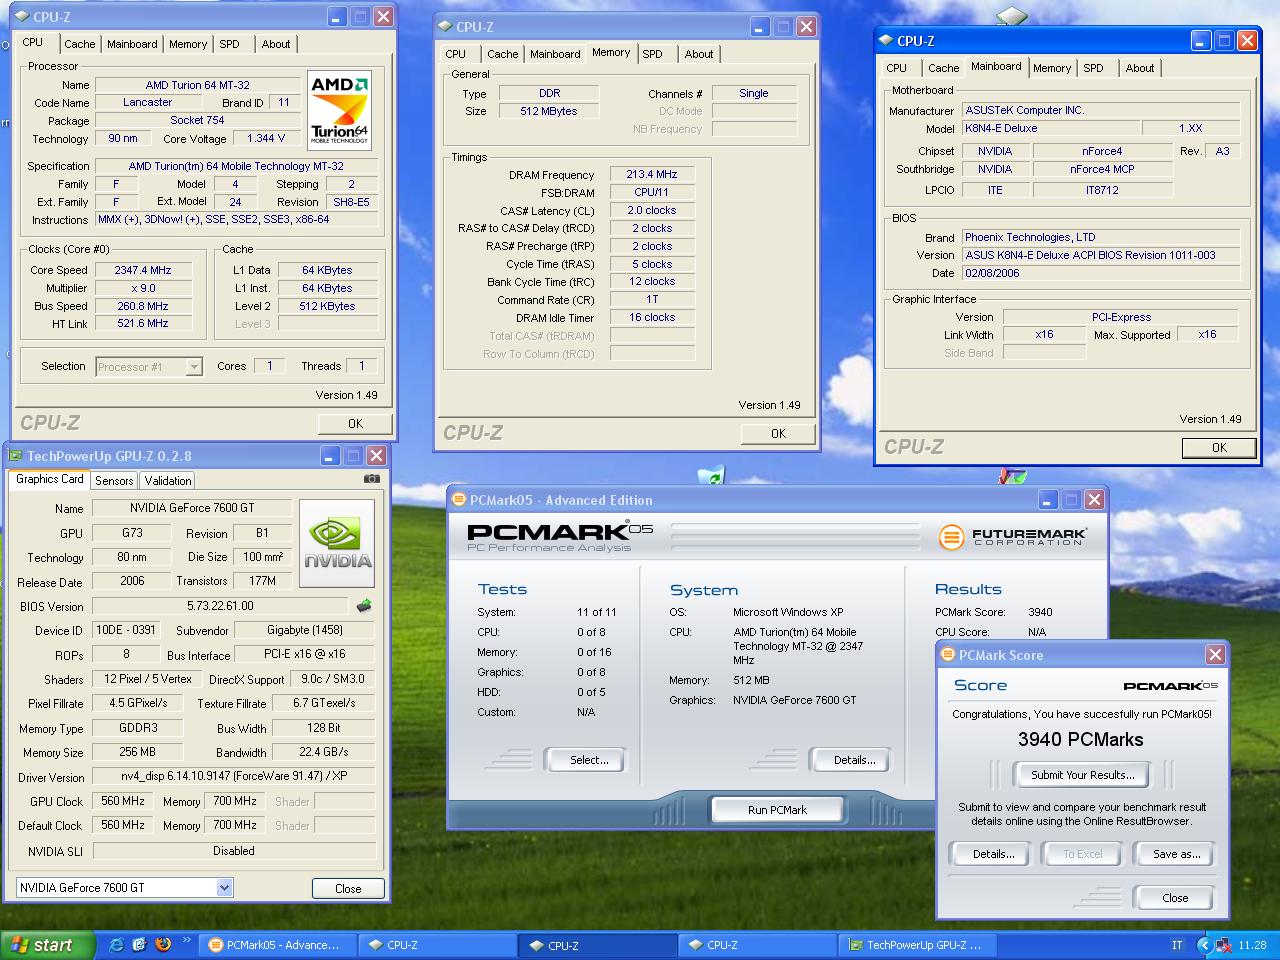Click Save as... in PCMark Score dialog
Image resolution: width=1280 pixels, height=960 pixels.
point(1176,854)
